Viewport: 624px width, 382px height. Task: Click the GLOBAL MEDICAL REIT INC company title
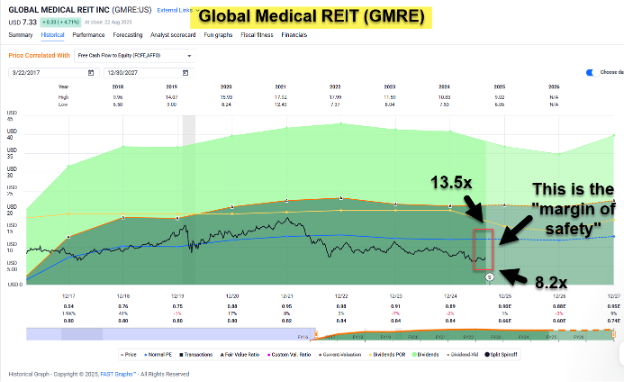[58, 10]
